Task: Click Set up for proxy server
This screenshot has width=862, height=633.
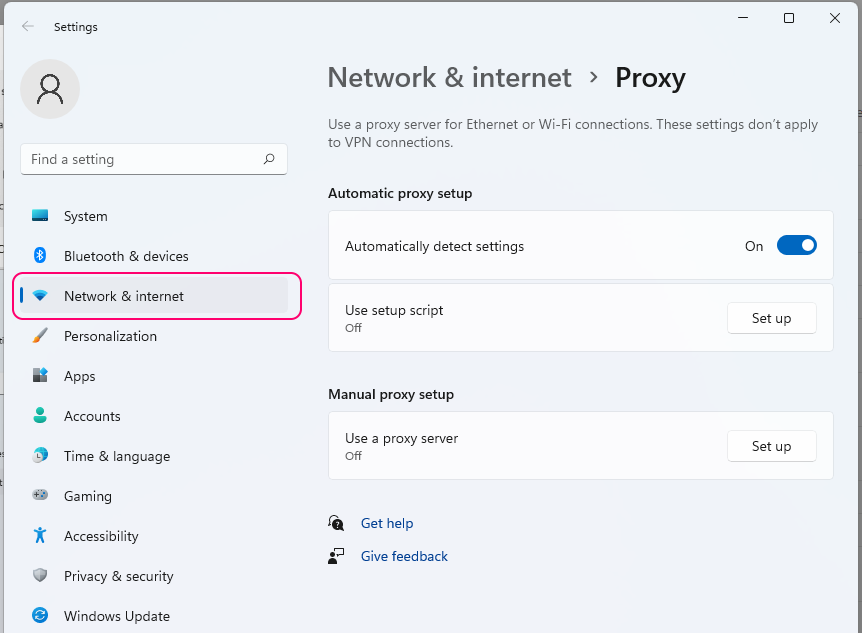Action: [x=771, y=446]
